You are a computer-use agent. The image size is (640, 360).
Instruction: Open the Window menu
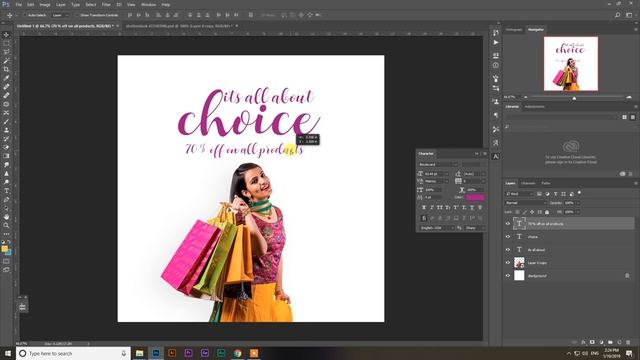(x=149, y=4)
